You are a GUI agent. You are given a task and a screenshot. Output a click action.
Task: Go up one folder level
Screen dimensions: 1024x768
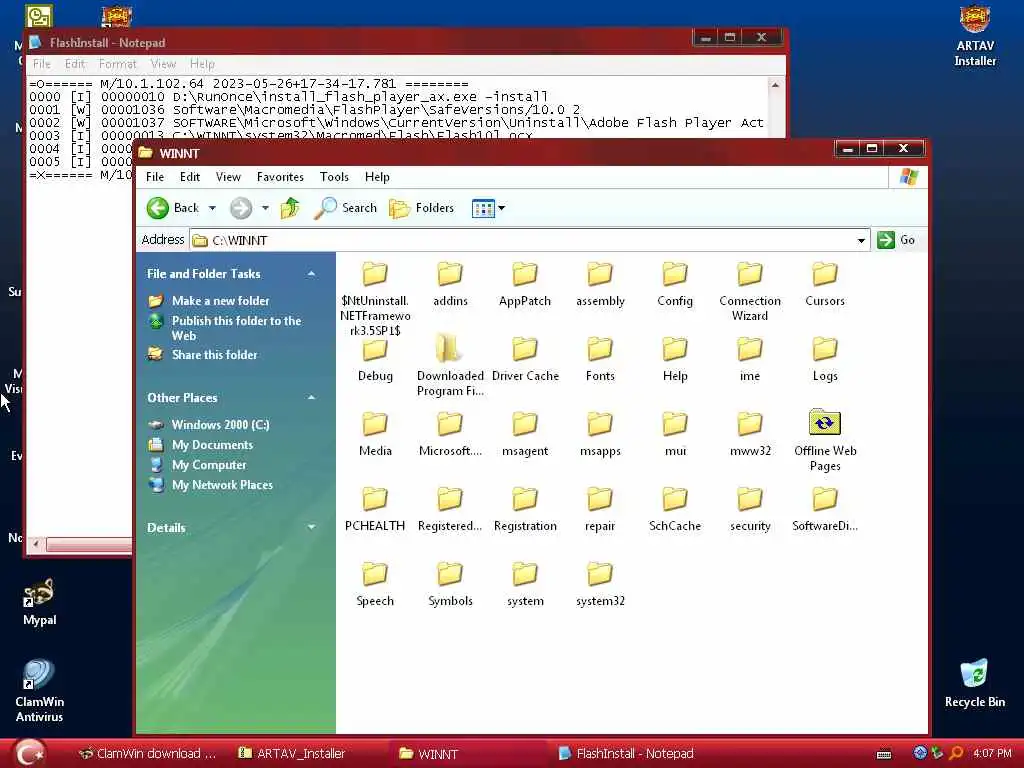point(290,208)
